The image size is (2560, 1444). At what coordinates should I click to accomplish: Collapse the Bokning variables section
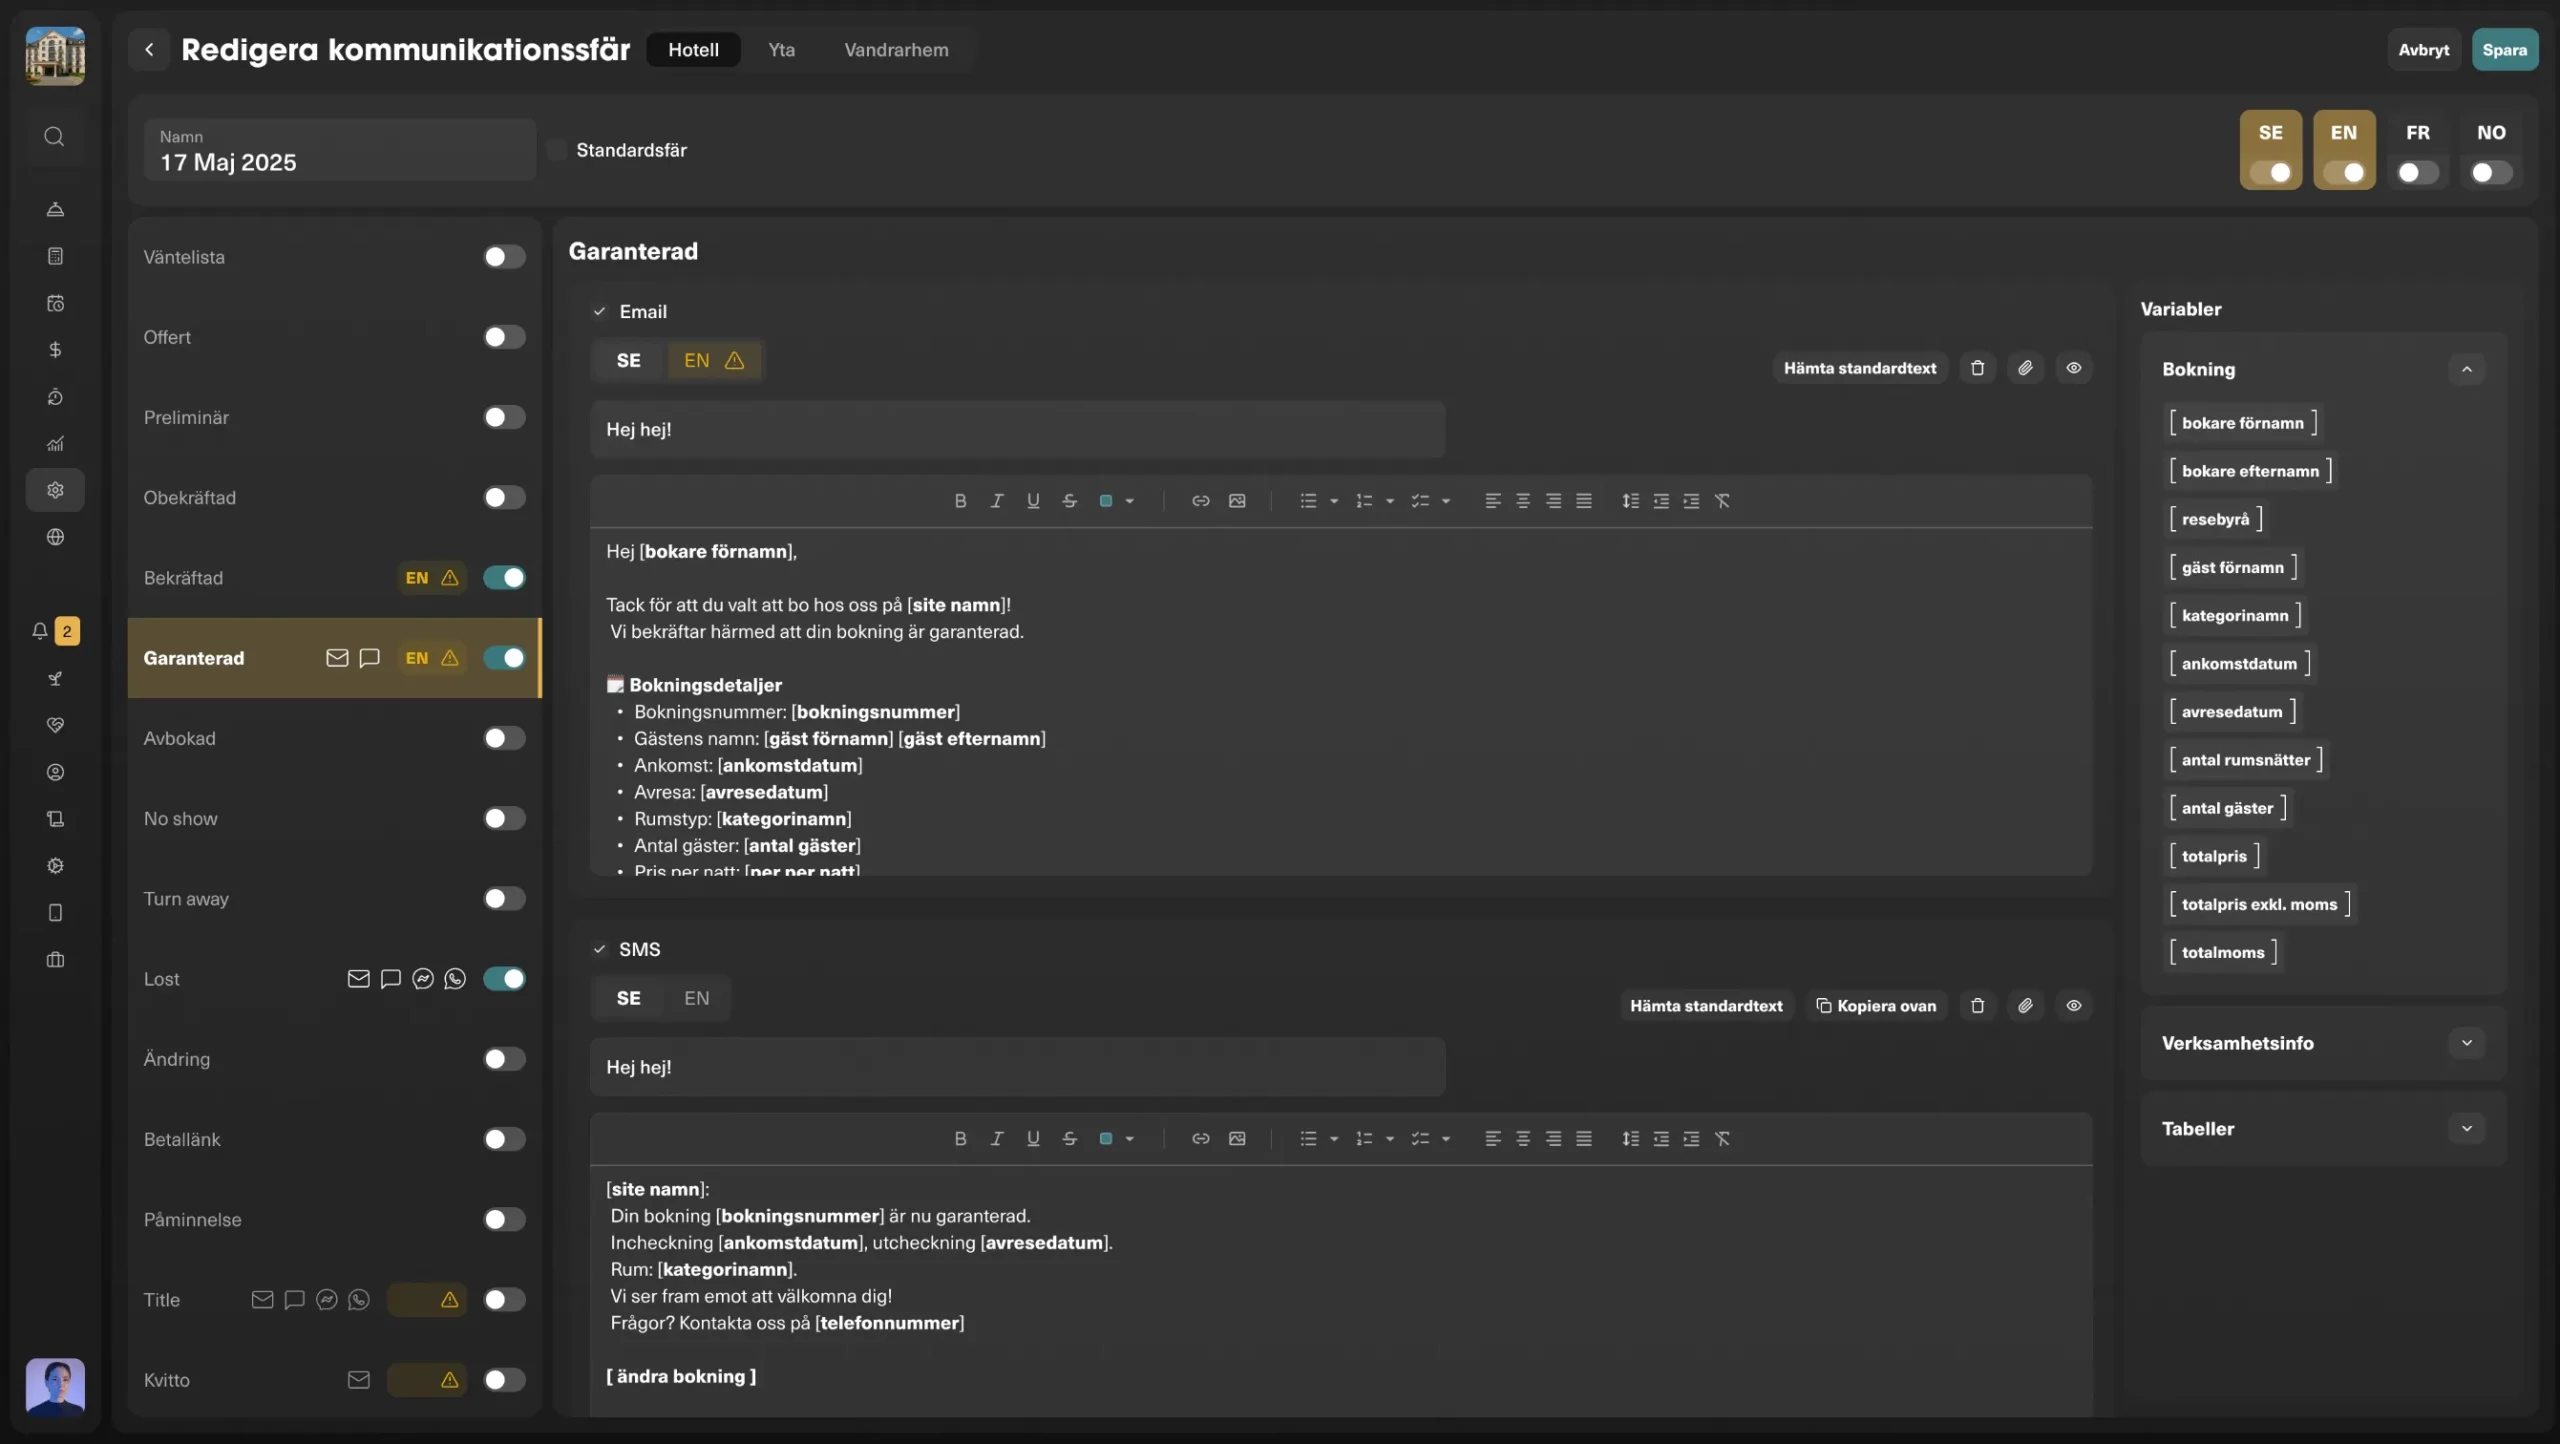pyautogui.click(x=2466, y=369)
